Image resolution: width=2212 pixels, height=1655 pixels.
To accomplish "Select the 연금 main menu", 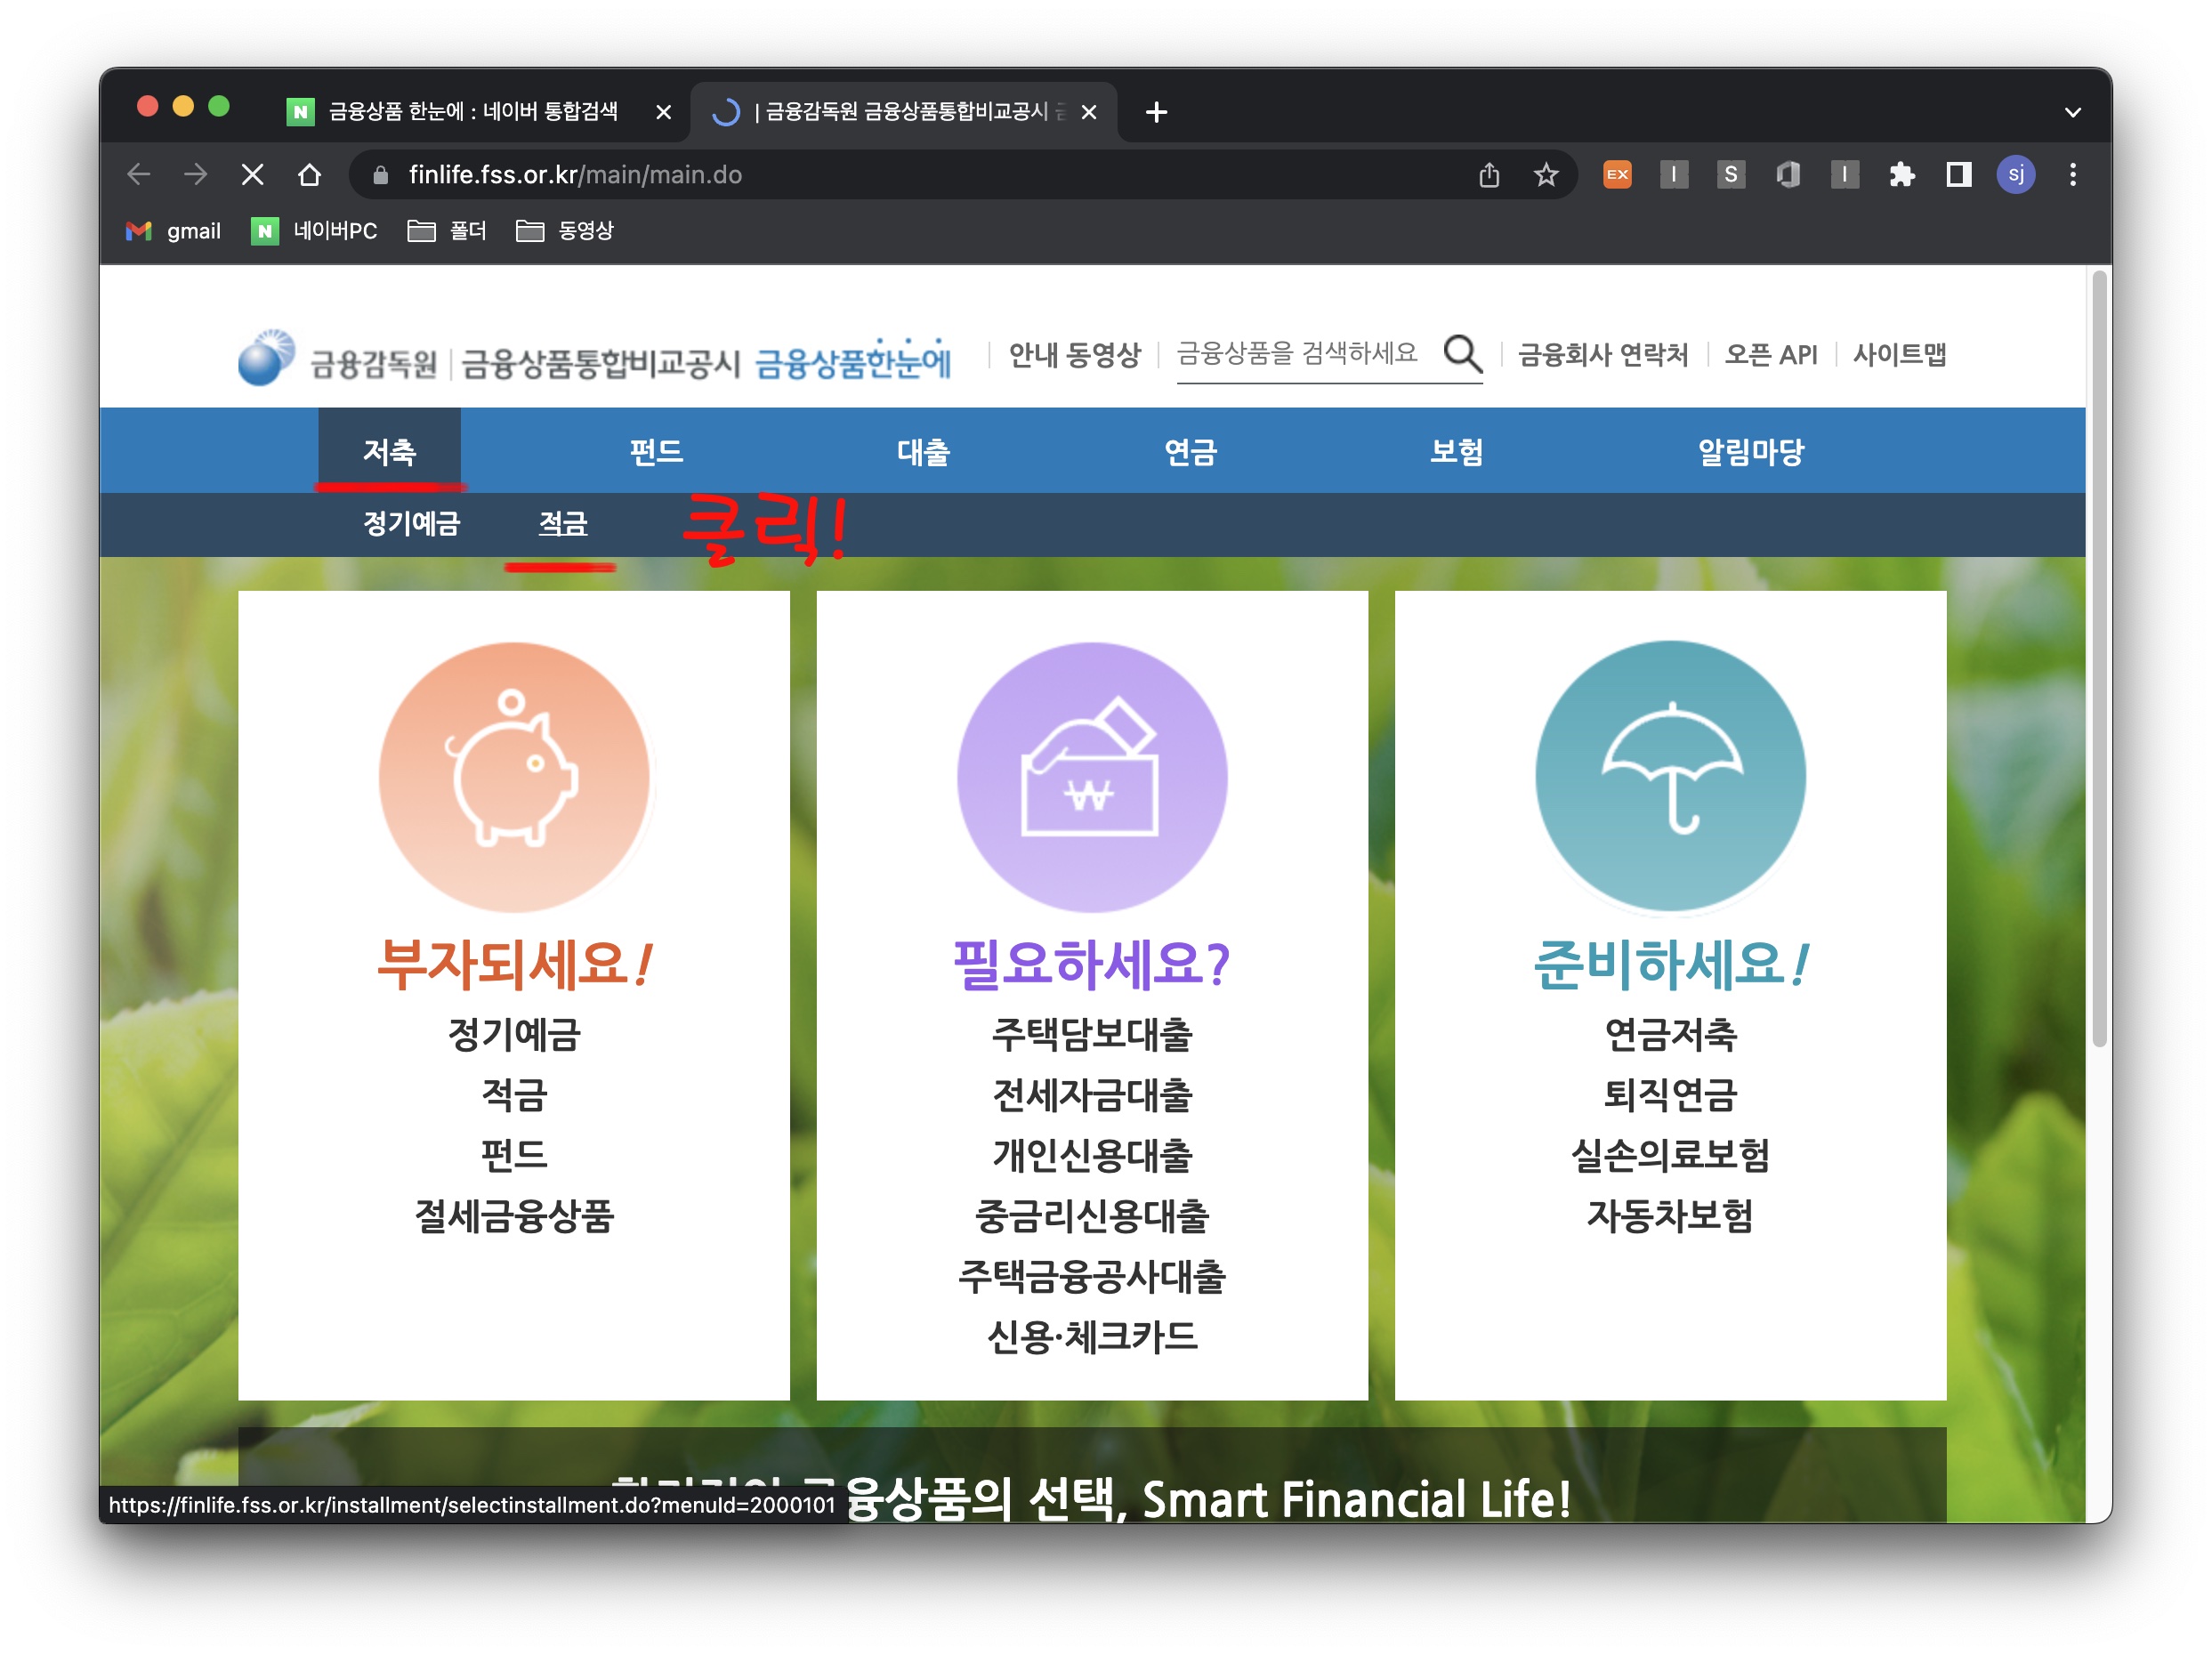I will coord(1190,451).
